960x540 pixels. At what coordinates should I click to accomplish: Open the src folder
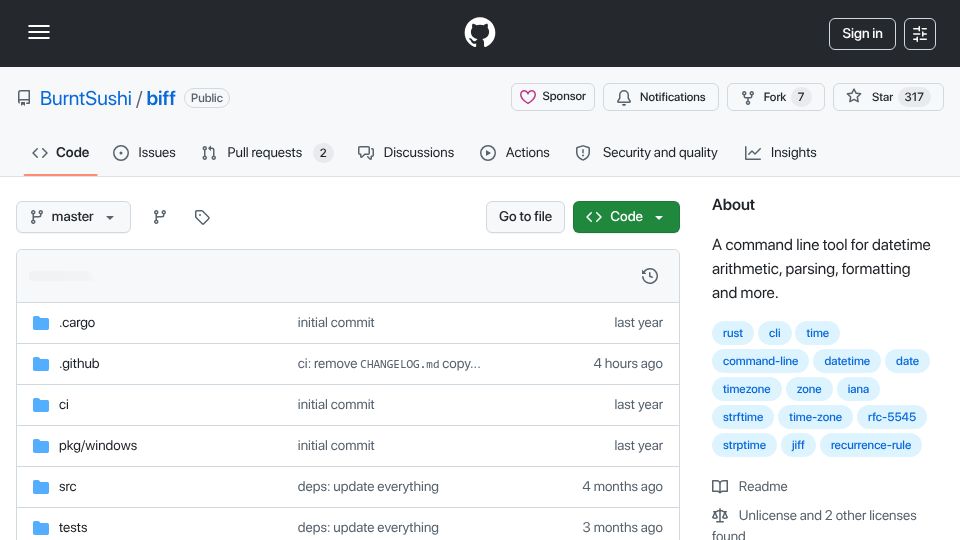click(67, 487)
